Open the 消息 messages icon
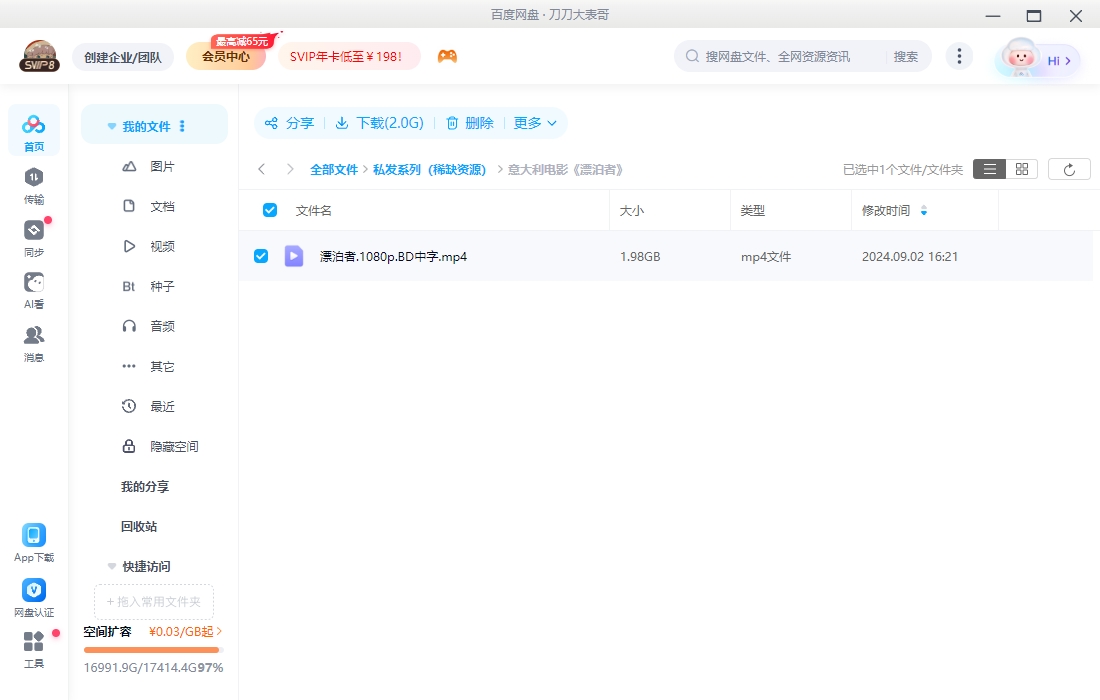Image resolution: width=1100 pixels, height=700 pixels. (34, 336)
